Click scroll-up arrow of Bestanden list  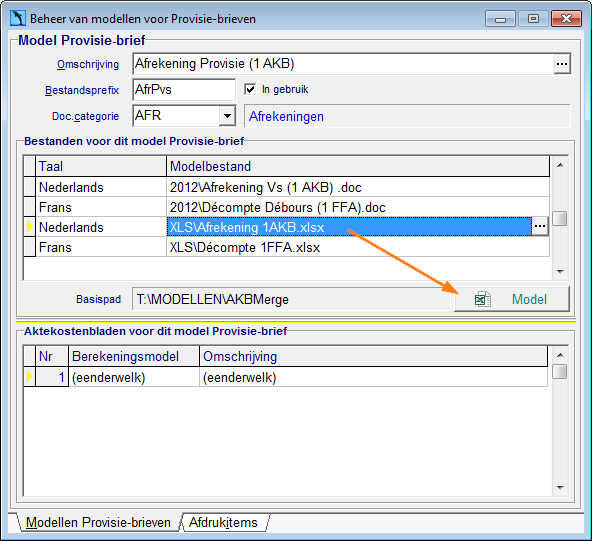(560, 165)
